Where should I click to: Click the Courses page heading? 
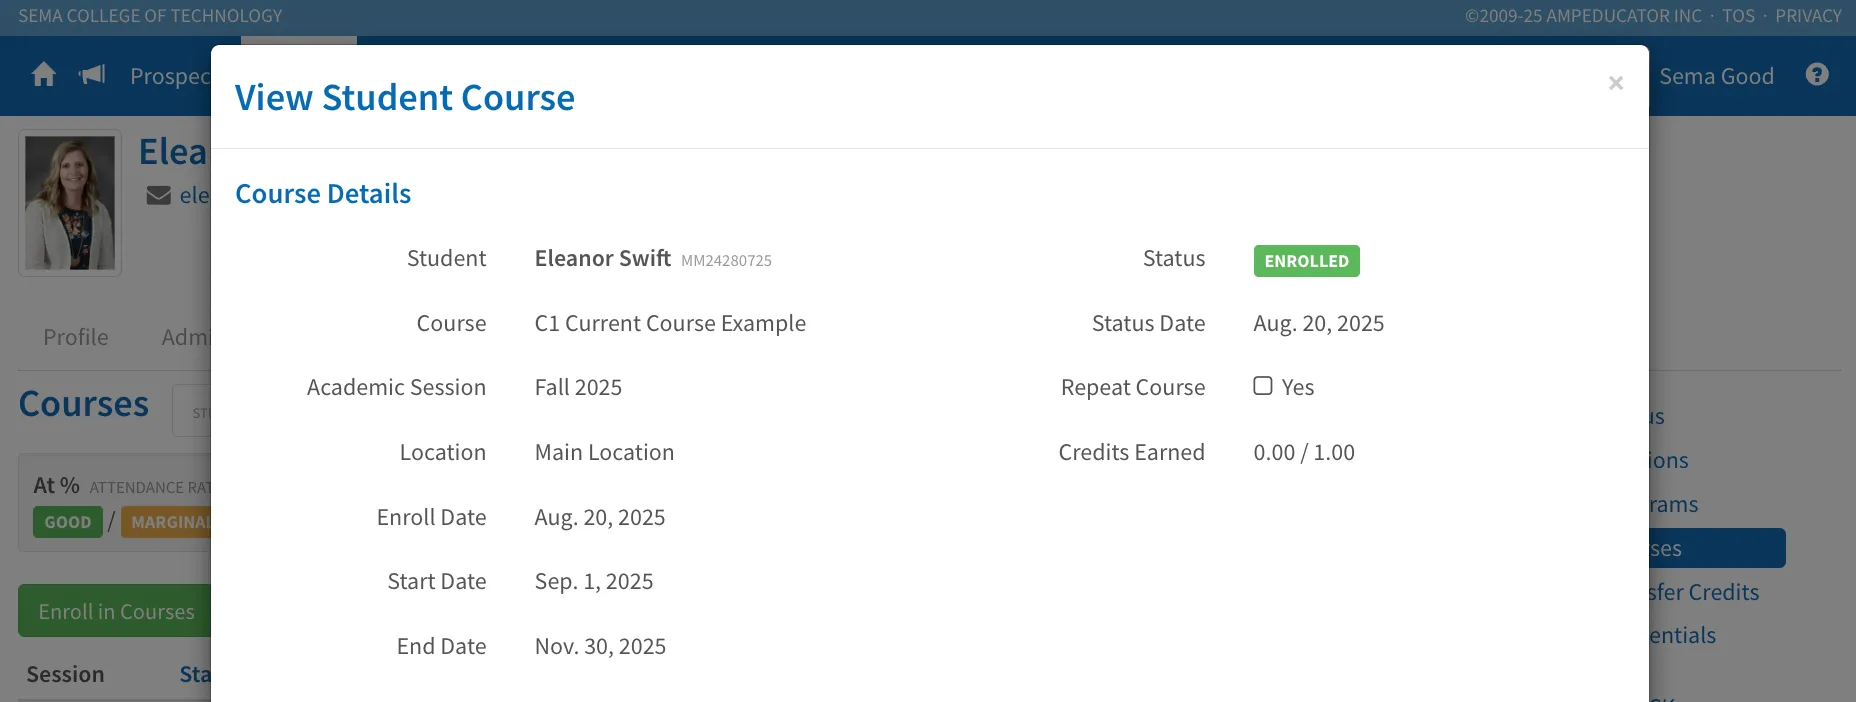click(x=84, y=404)
